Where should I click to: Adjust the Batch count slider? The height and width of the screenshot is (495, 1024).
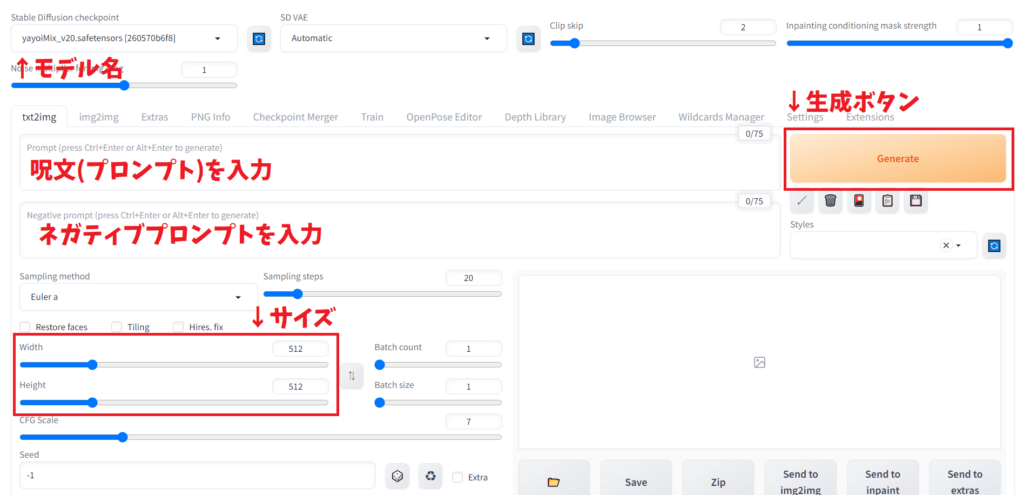coord(438,365)
